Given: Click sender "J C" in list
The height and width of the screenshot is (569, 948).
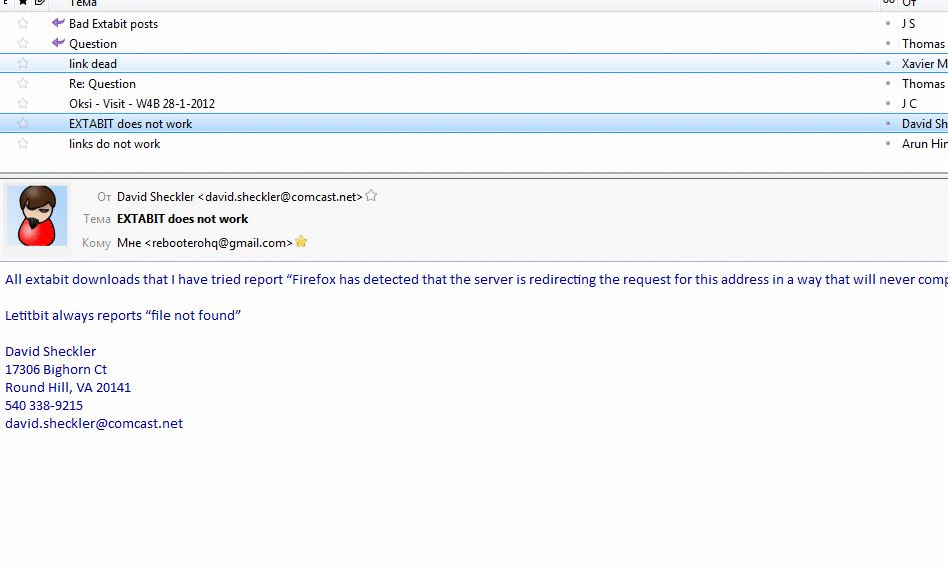Looking at the screenshot, I should point(909,103).
